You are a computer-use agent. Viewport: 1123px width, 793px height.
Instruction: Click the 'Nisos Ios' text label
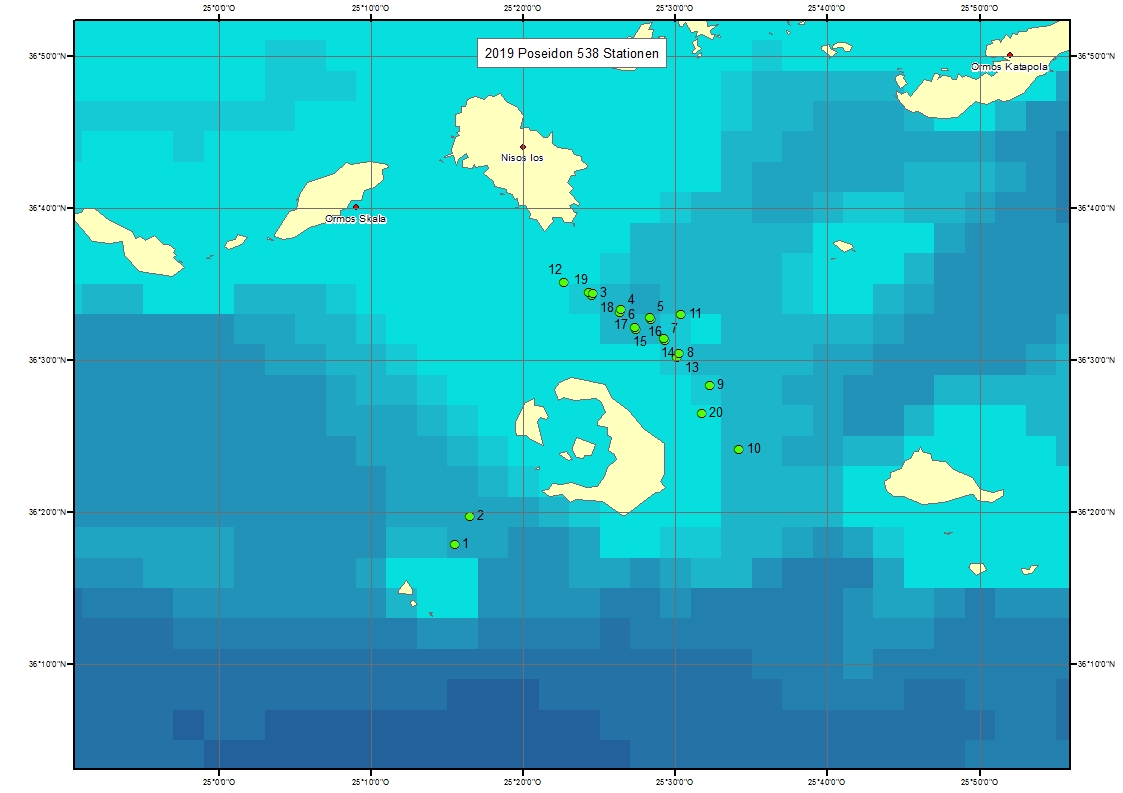(523, 158)
